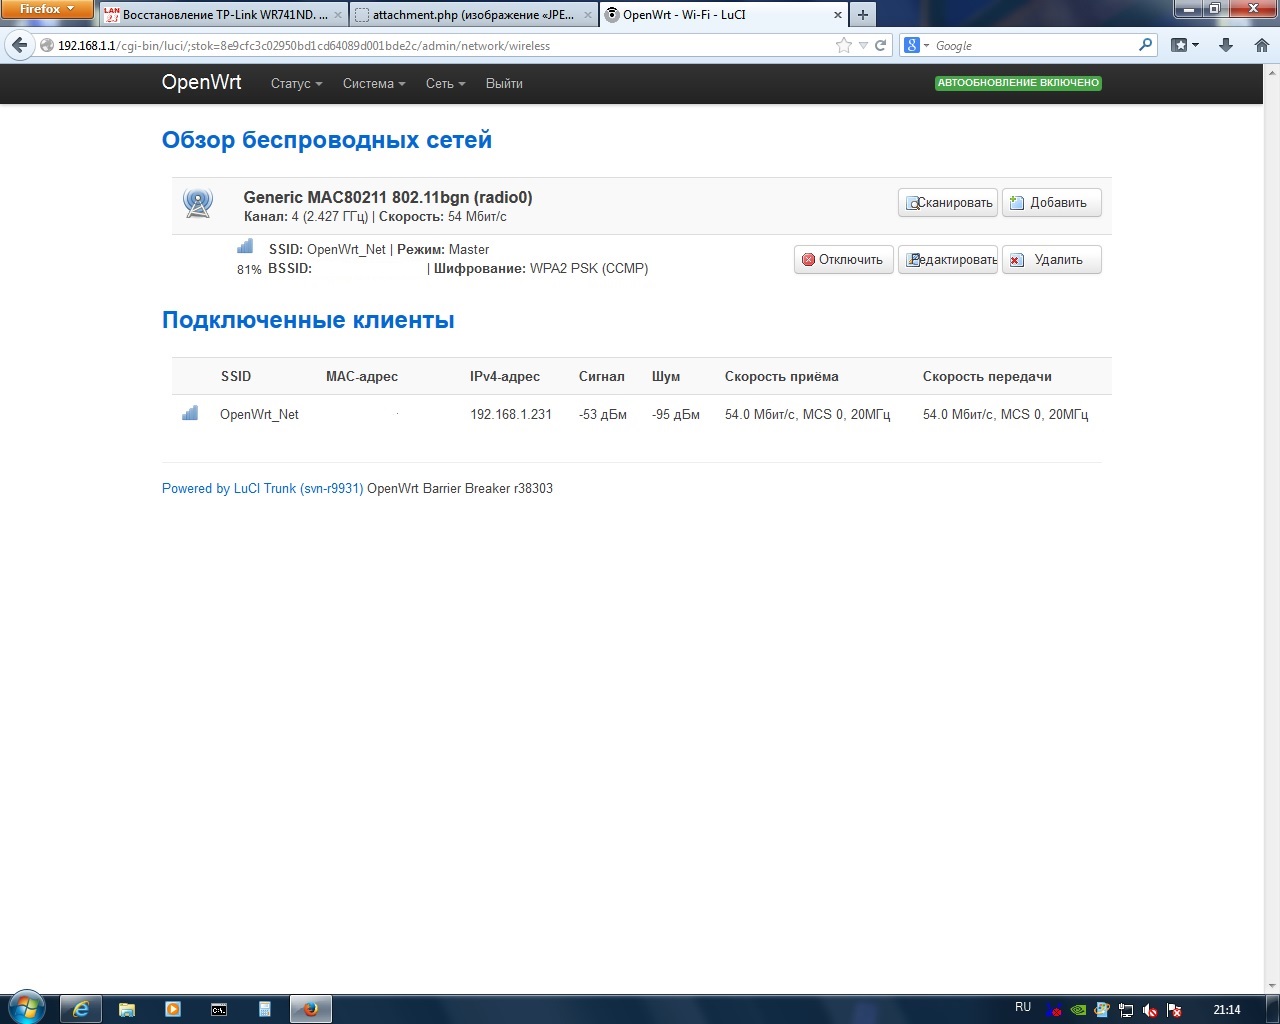Click the WPA2 PSK (CCMP) encryption text
The image size is (1280, 1024).
589,269
